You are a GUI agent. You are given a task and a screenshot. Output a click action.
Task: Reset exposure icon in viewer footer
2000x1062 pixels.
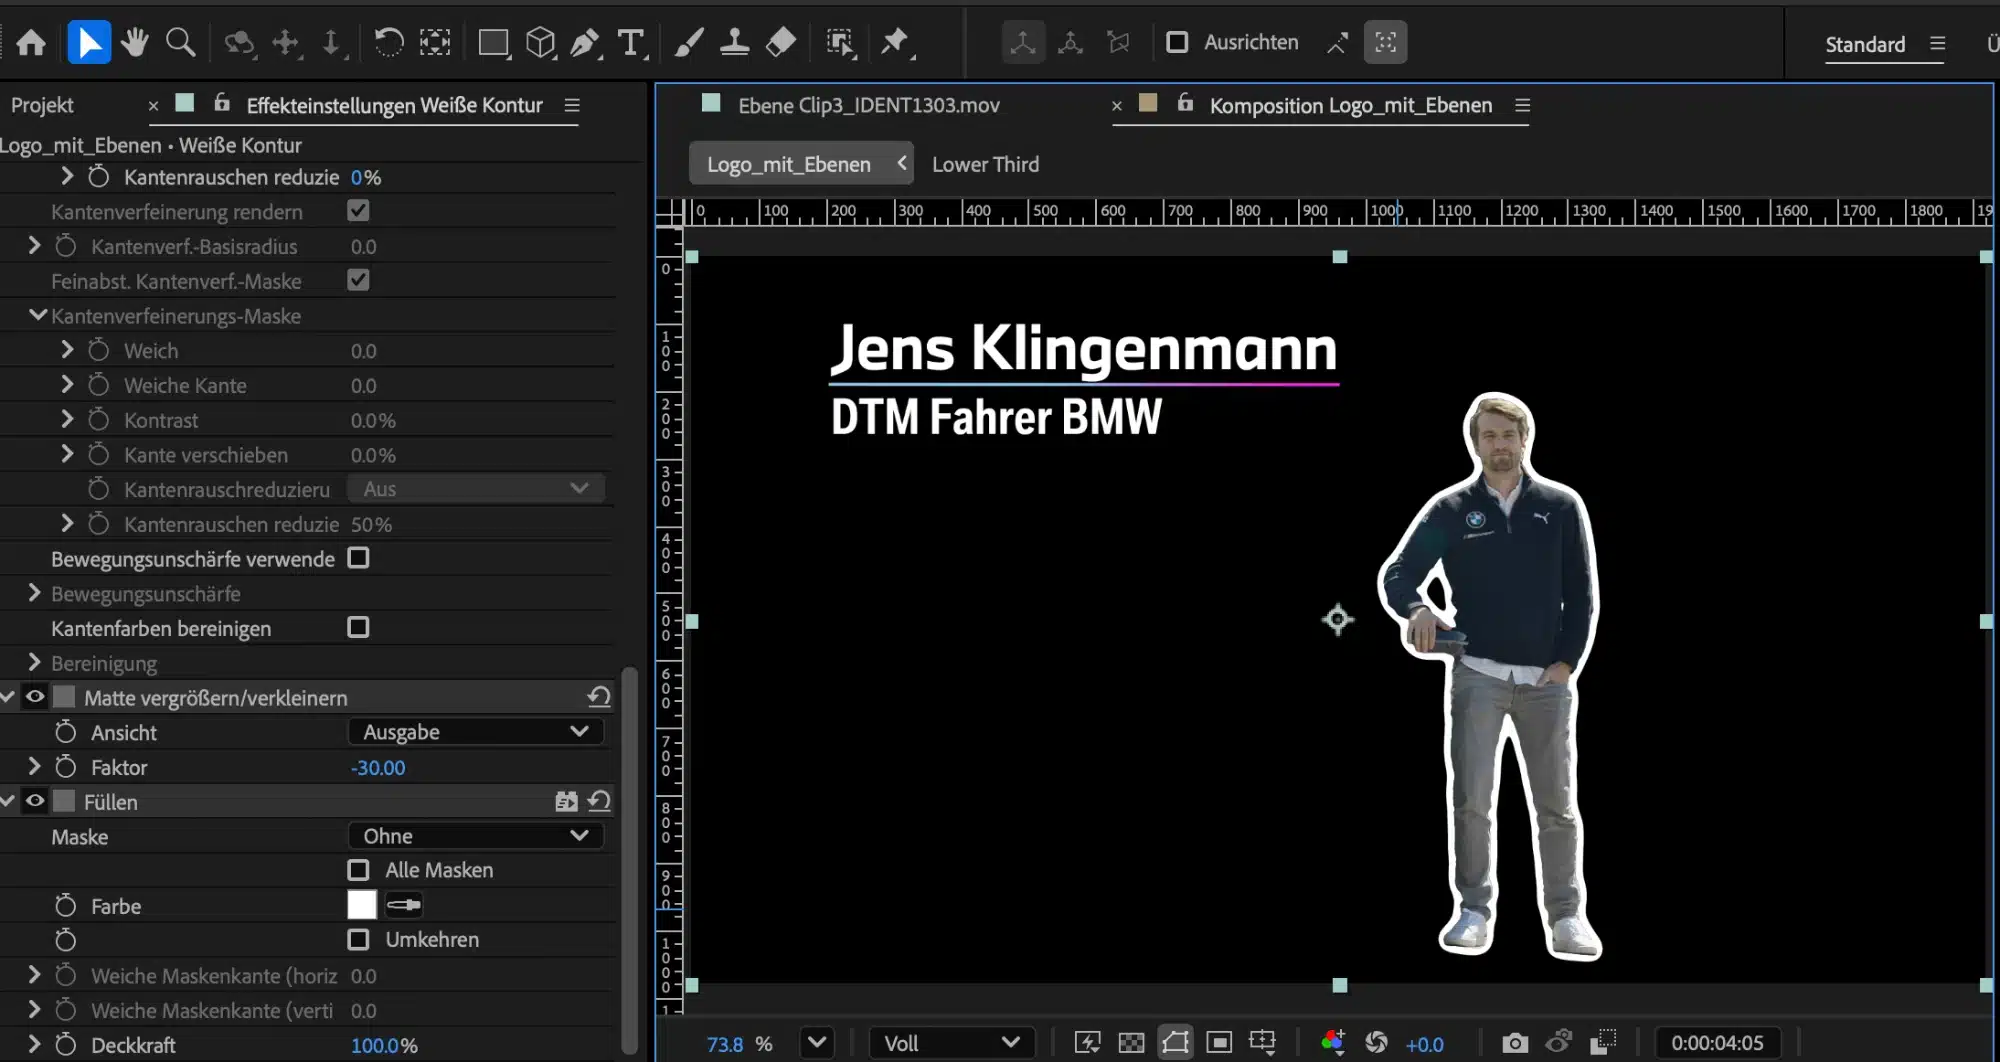click(x=1377, y=1043)
